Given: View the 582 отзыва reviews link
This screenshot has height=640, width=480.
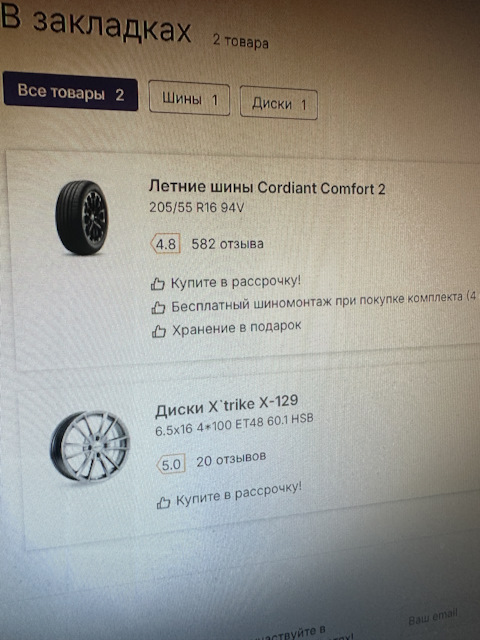Looking at the screenshot, I should click(227, 244).
